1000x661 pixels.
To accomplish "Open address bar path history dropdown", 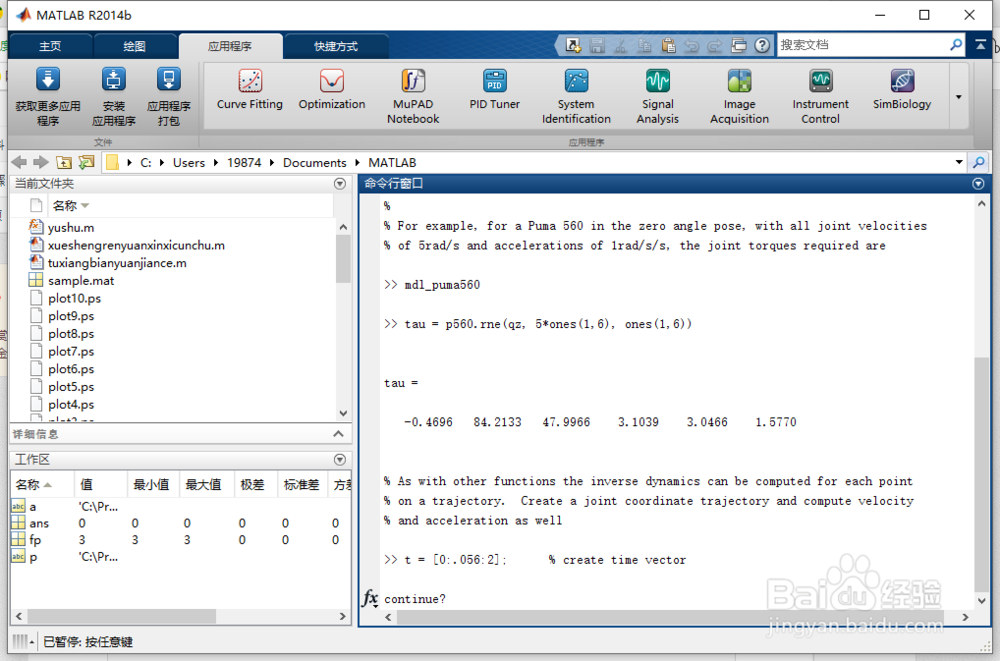I will tap(959, 163).
